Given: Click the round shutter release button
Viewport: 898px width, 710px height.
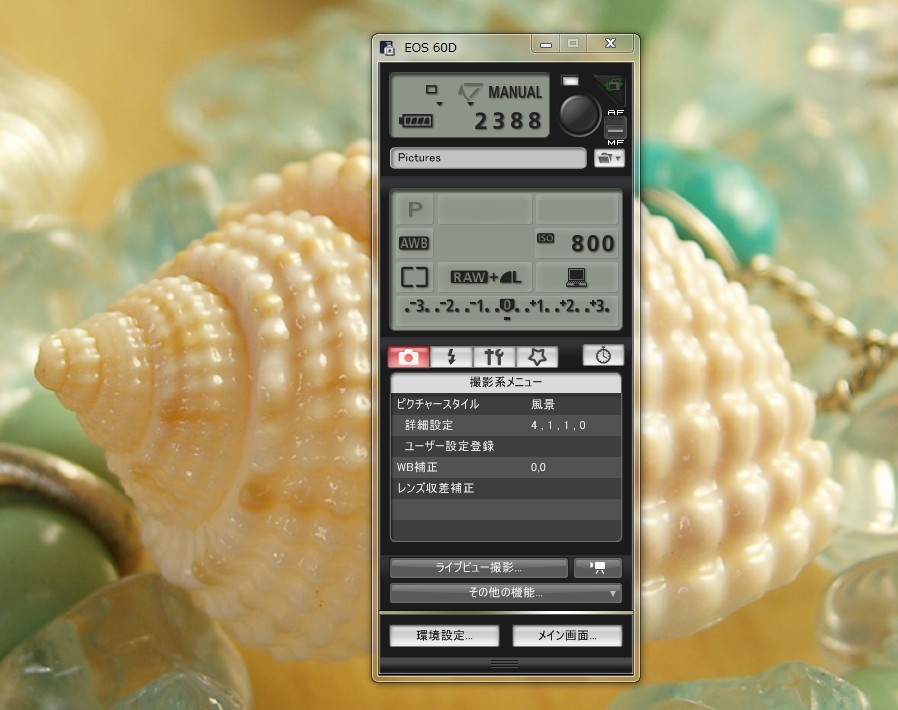Looking at the screenshot, I should [580, 115].
